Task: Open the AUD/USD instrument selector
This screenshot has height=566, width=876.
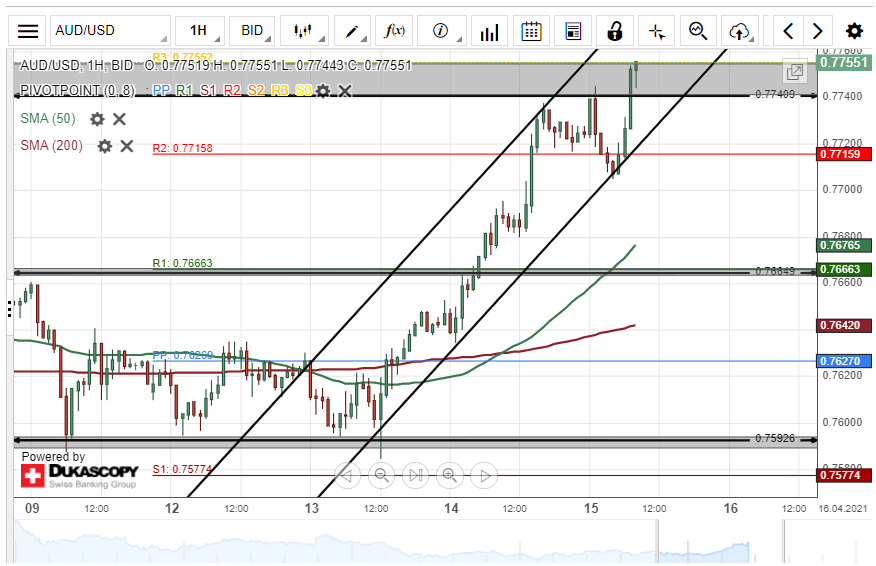Action: (110, 31)
